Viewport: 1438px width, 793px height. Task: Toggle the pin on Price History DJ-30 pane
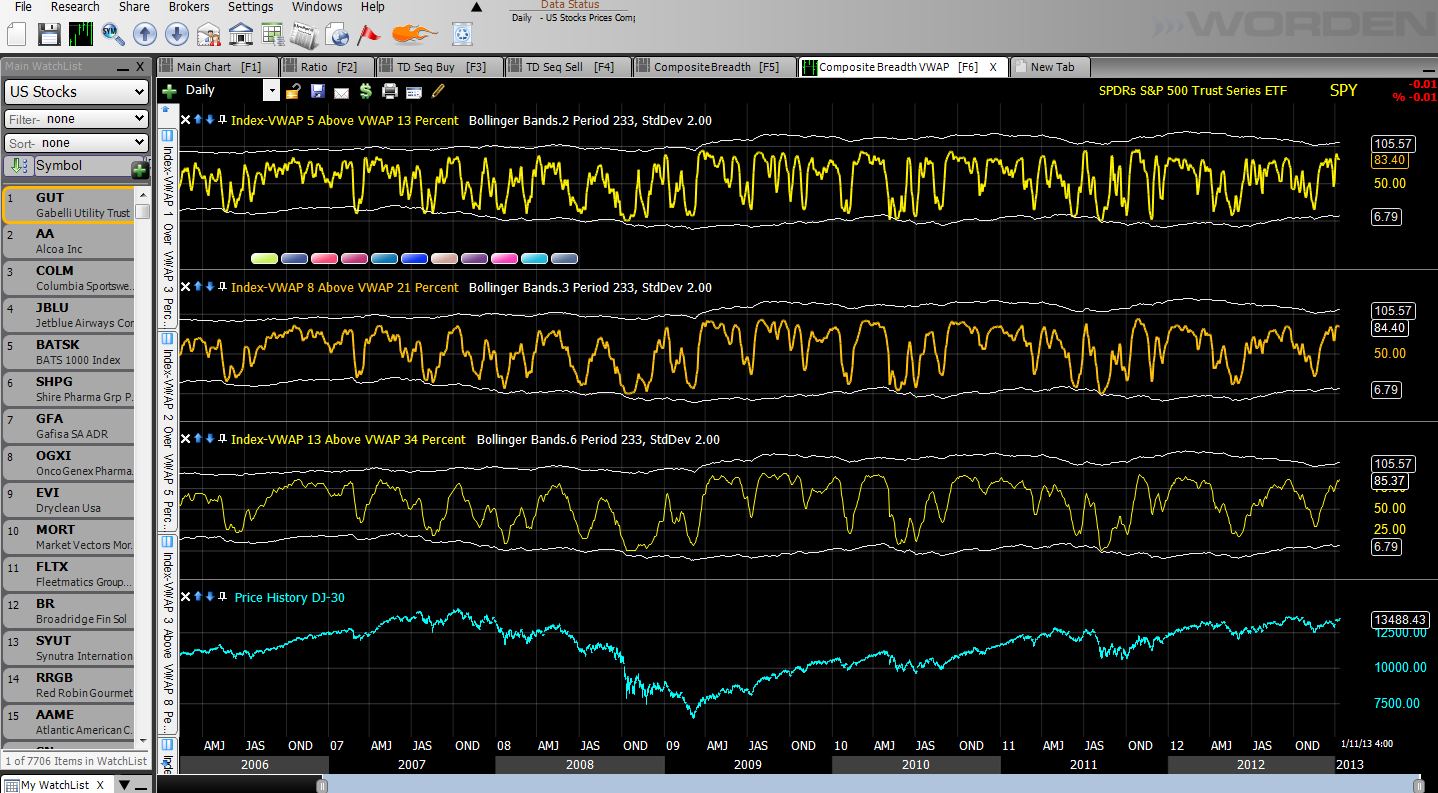(x=222, y=597)
